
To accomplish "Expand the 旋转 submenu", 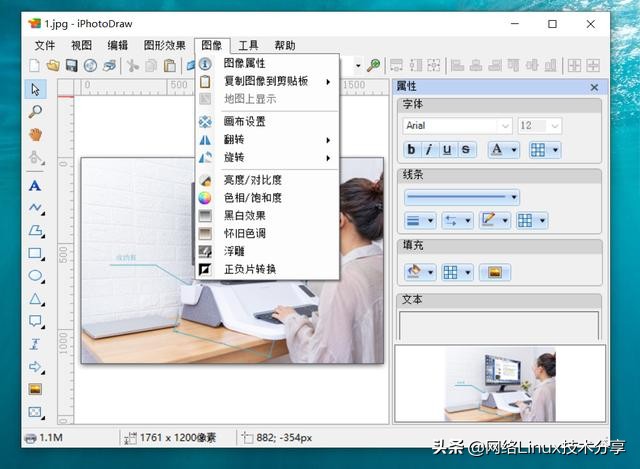I will pyautogui.click(x=267, y=158).
